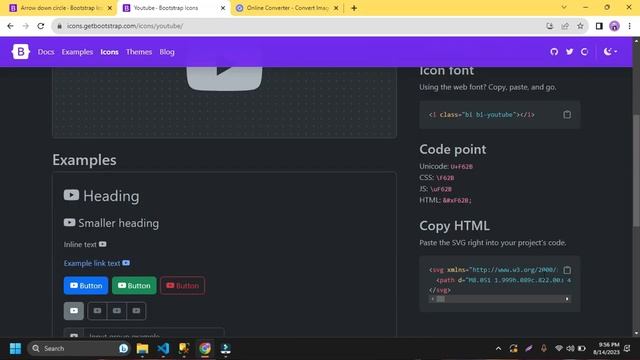Open Chrome from the taskbar
The height and width of the screenshot is (360, 640).
(205, 349)
